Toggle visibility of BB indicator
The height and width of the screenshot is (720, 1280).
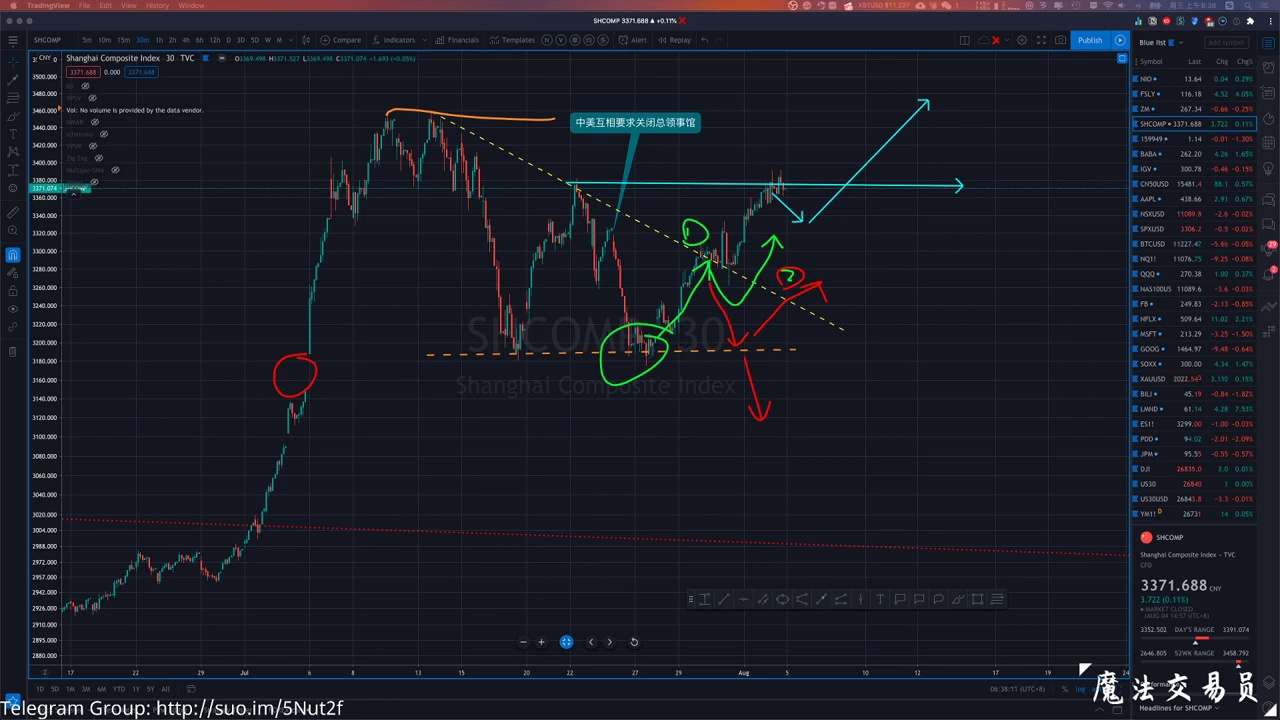(85, 86)
